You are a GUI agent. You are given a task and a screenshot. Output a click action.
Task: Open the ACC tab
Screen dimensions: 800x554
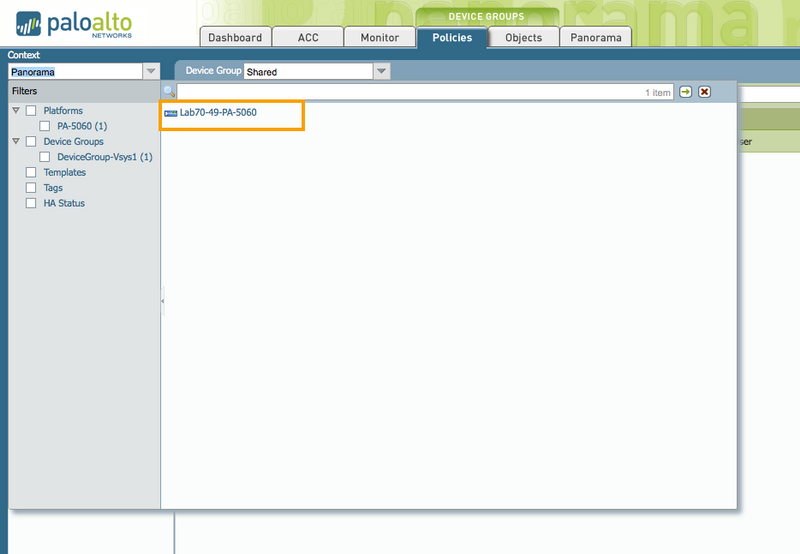point(308,37)
